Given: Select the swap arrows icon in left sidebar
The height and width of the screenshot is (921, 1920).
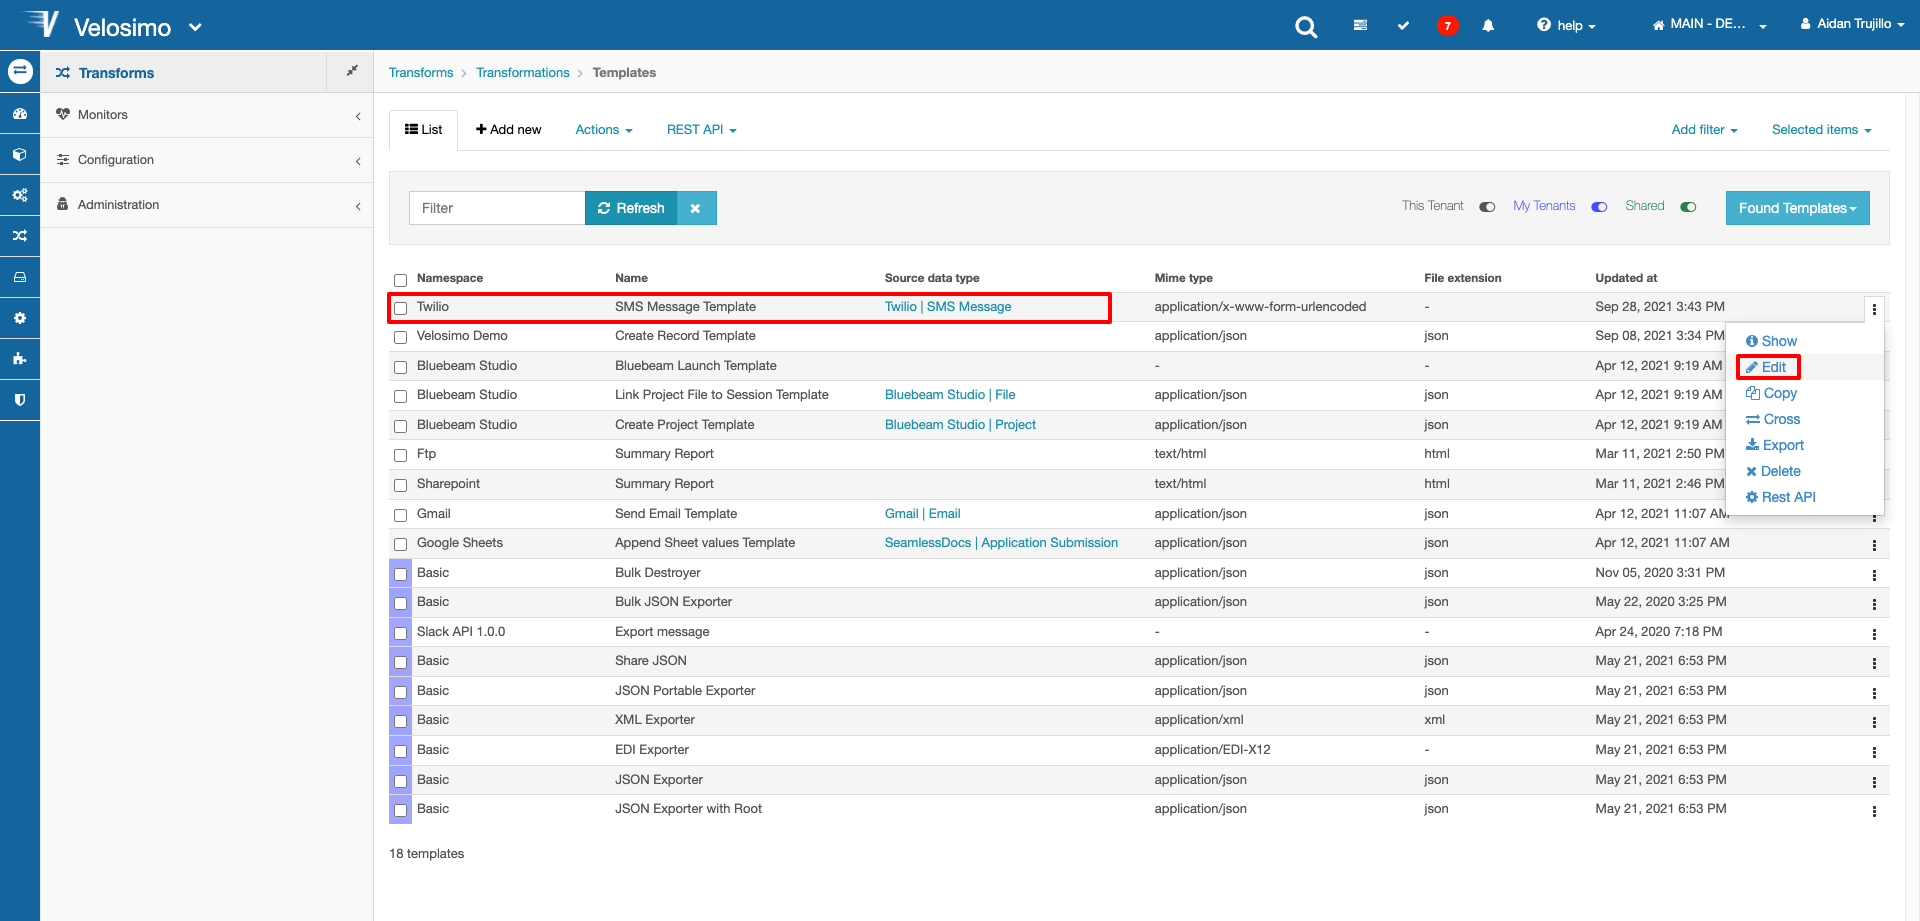Looking at the screenshot, I should click(20, 71).
